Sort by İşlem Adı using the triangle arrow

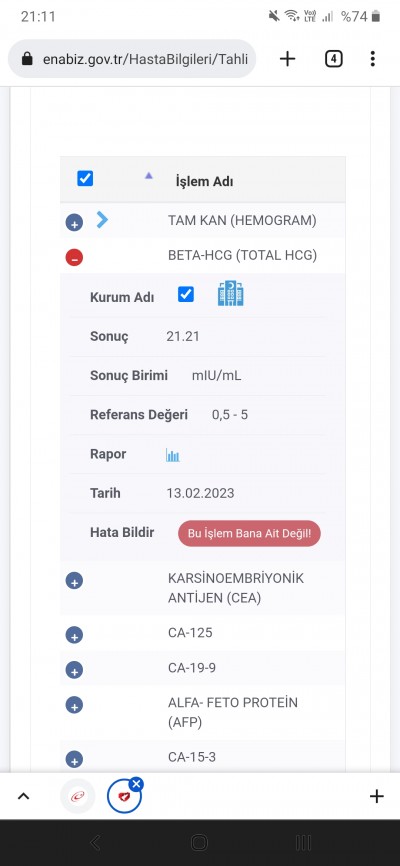tap(148, 176)
